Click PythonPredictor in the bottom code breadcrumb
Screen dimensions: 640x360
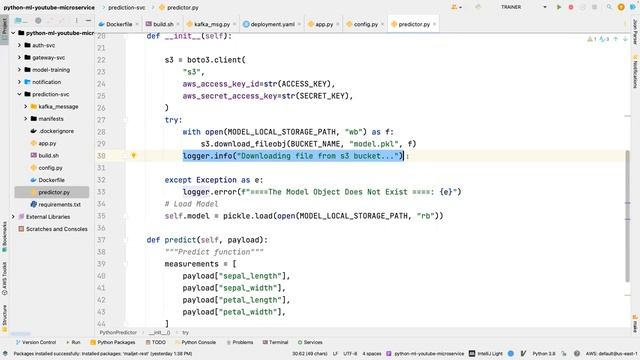point(118,333)
